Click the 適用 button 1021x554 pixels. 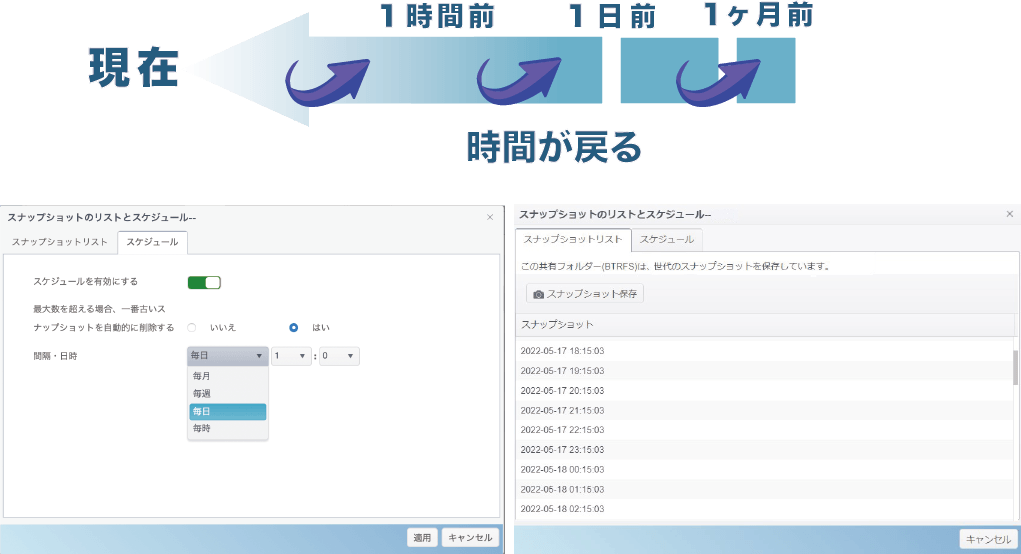click(422, 538)
